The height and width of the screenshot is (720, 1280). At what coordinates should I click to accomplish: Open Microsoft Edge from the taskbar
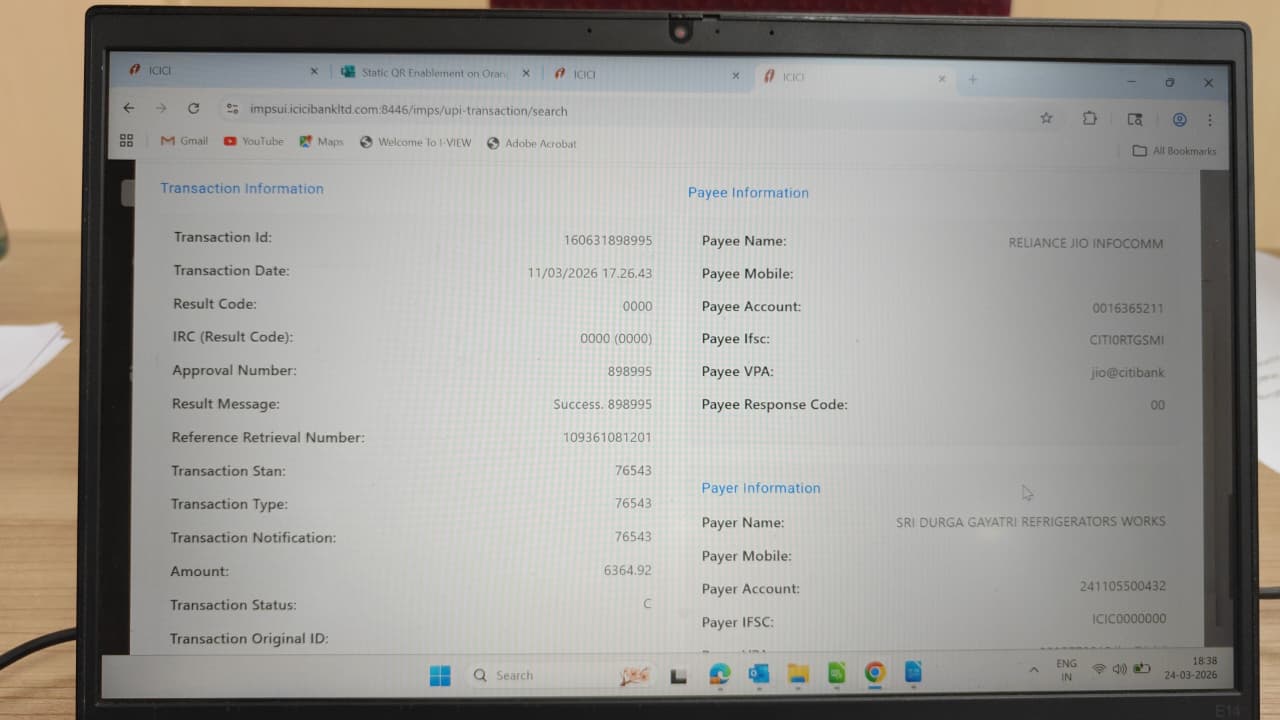coord(719,674)
